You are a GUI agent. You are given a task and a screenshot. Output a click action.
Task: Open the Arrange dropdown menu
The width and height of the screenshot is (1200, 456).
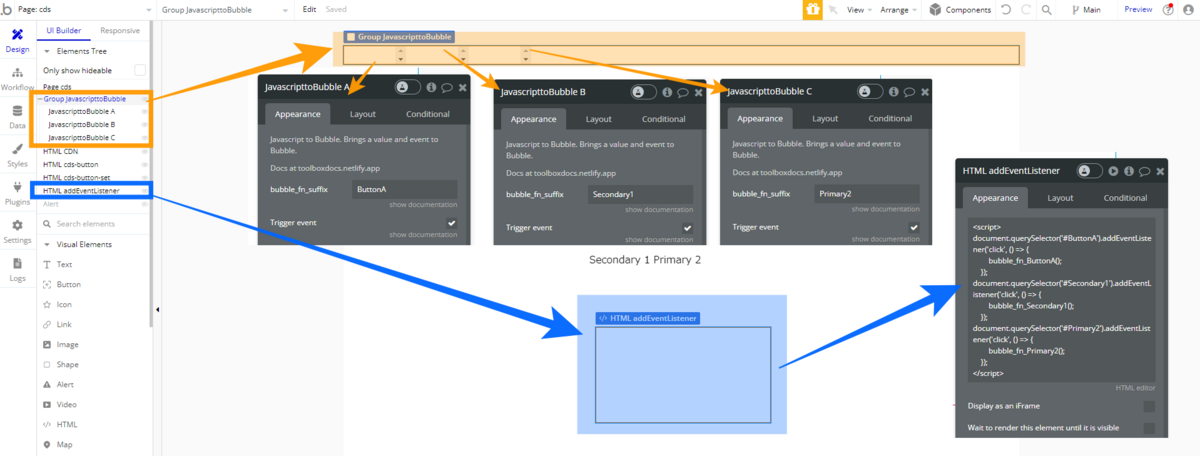tap(898, 9)
